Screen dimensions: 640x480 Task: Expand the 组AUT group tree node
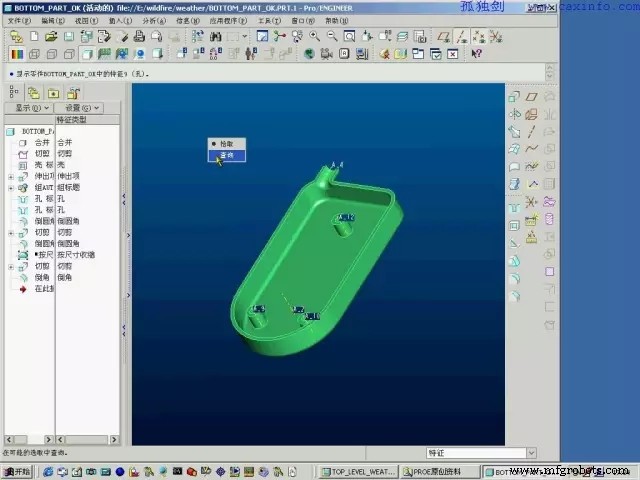click(x=11, y=188)
